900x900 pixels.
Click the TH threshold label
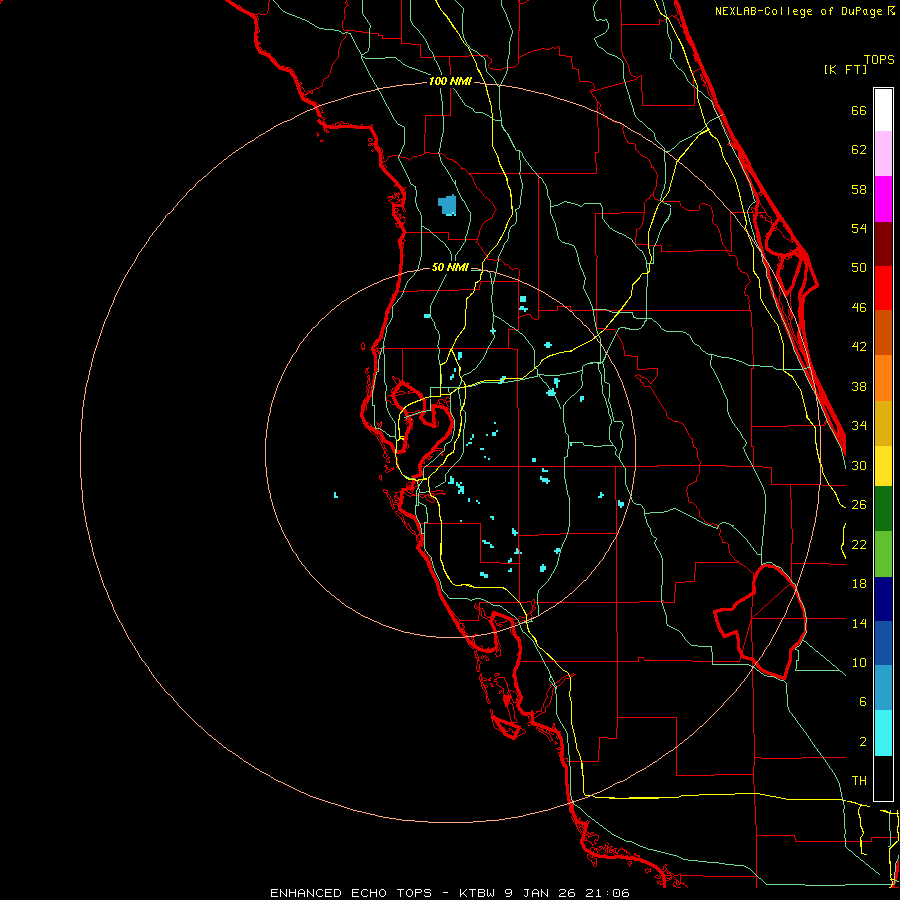(859, 780)
